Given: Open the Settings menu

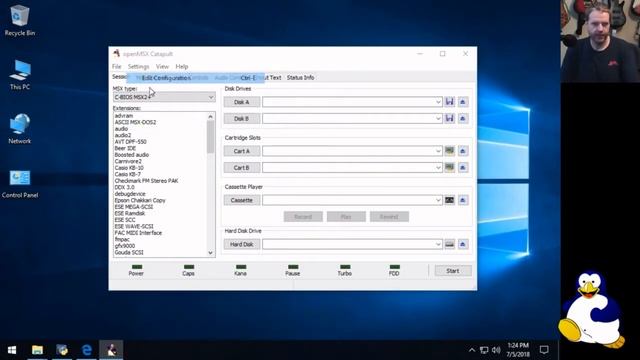Looking at the screenshot, I should tap(138, 67).
